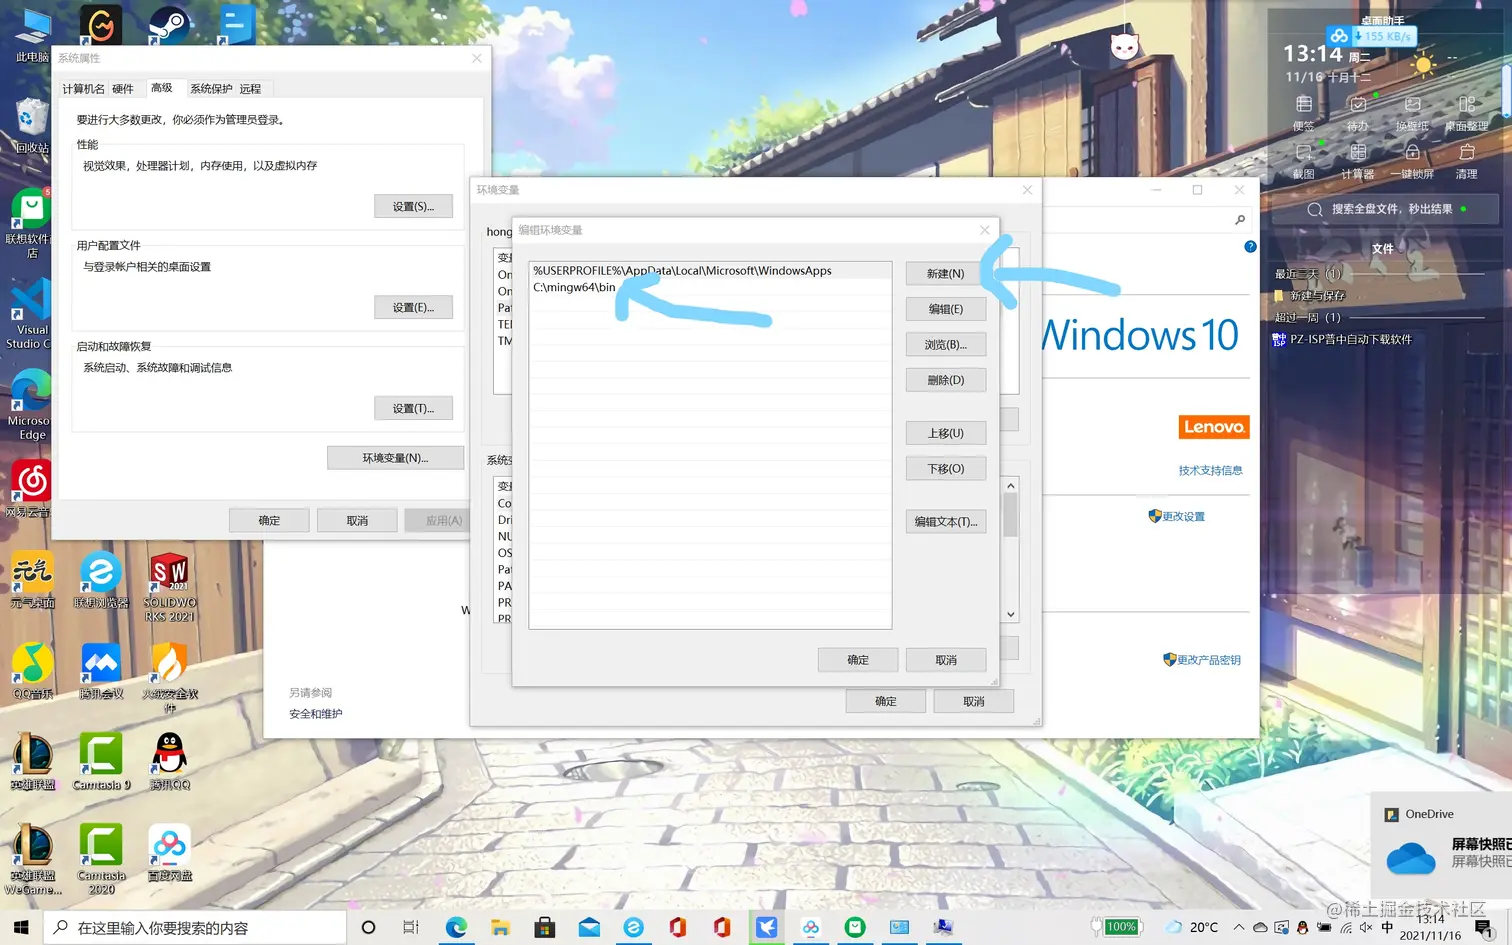Open the 元气桌面 desktop icon
The image size is (1512, 945).
pos(33,578)
